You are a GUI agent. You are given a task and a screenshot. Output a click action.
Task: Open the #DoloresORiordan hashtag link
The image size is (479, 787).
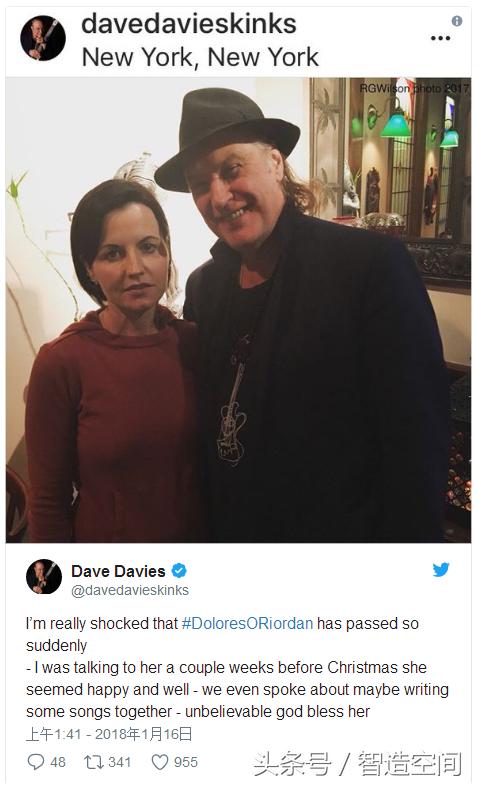pyautogui.click(x=247, y=623)
